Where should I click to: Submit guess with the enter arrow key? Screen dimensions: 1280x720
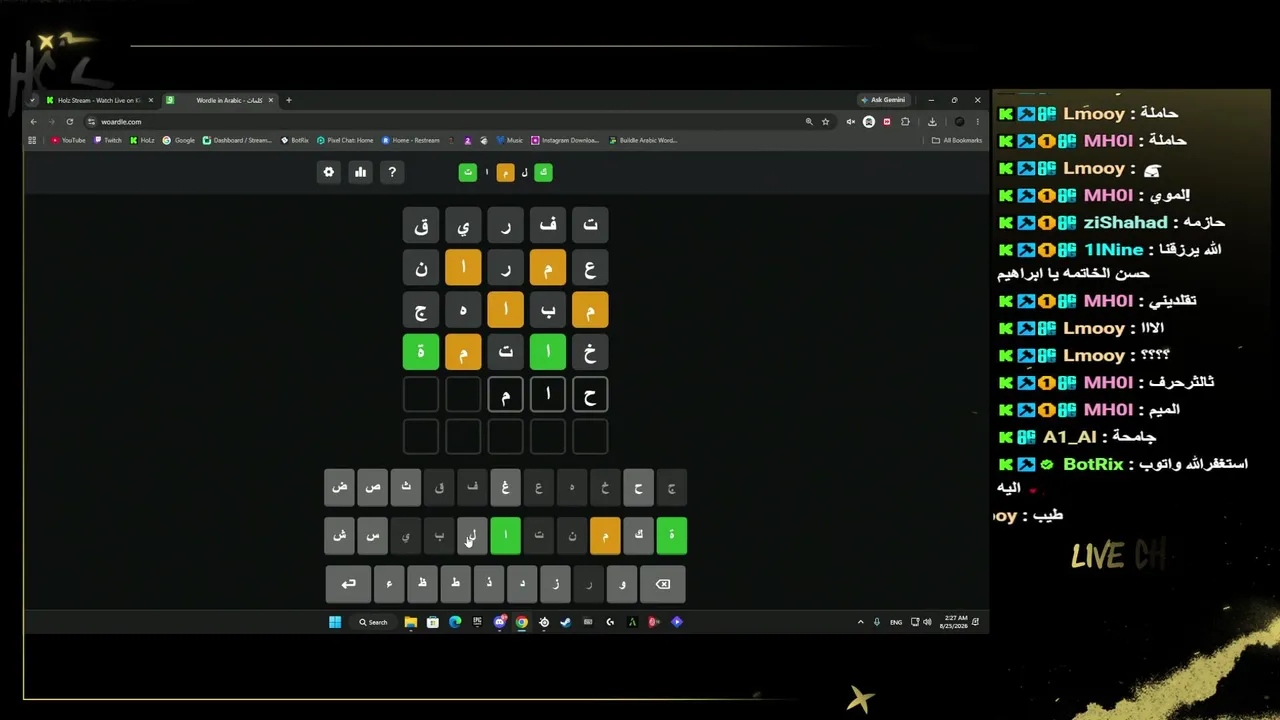coord(348,584)
